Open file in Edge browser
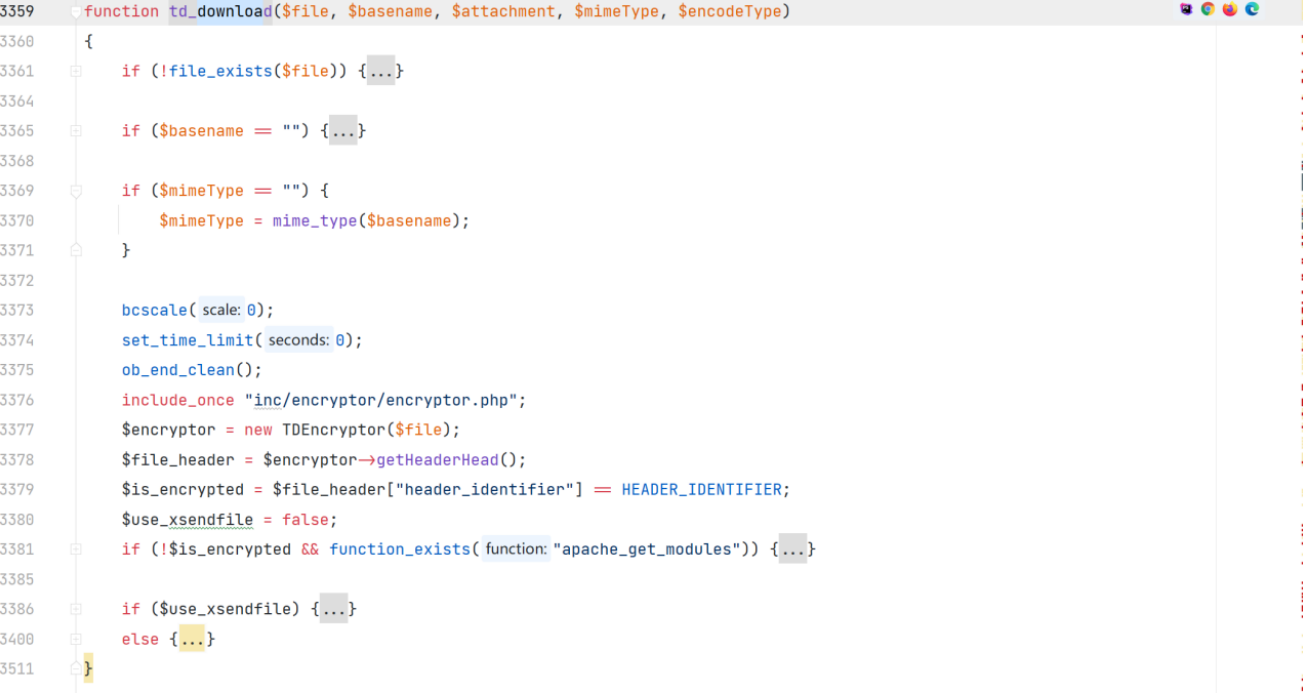This screenshot has height=694, width=1303. click(x=1252, y=9)
